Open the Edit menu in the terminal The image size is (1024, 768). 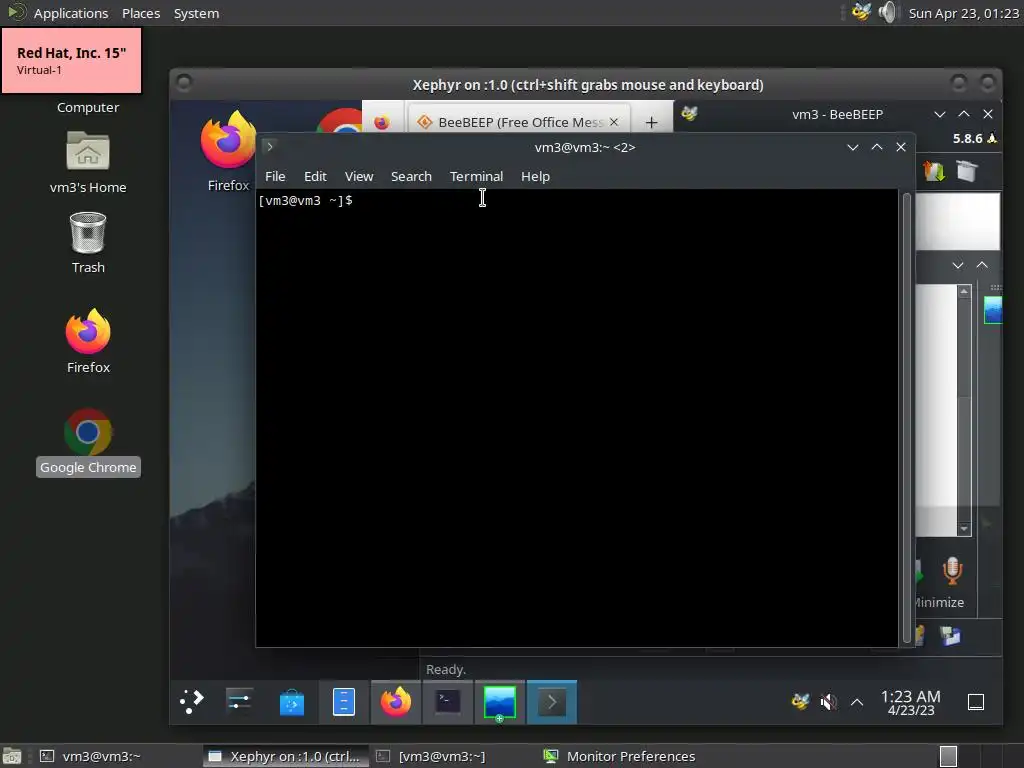click(x=315, y=176)
